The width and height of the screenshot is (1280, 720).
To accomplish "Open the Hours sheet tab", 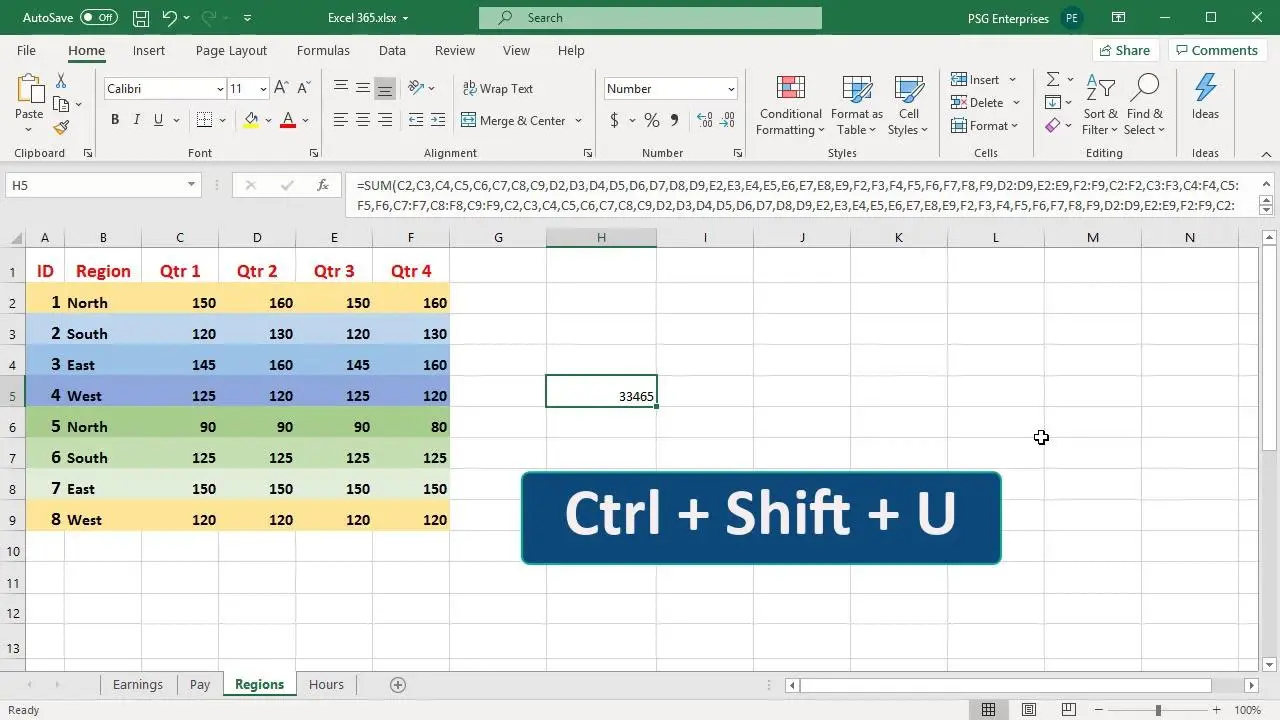I will [326, 685].
